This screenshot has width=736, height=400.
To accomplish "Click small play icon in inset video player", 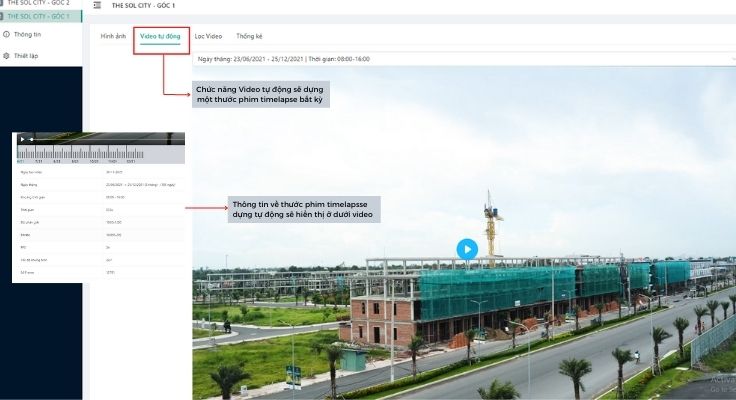I will [x=22, y=139].
